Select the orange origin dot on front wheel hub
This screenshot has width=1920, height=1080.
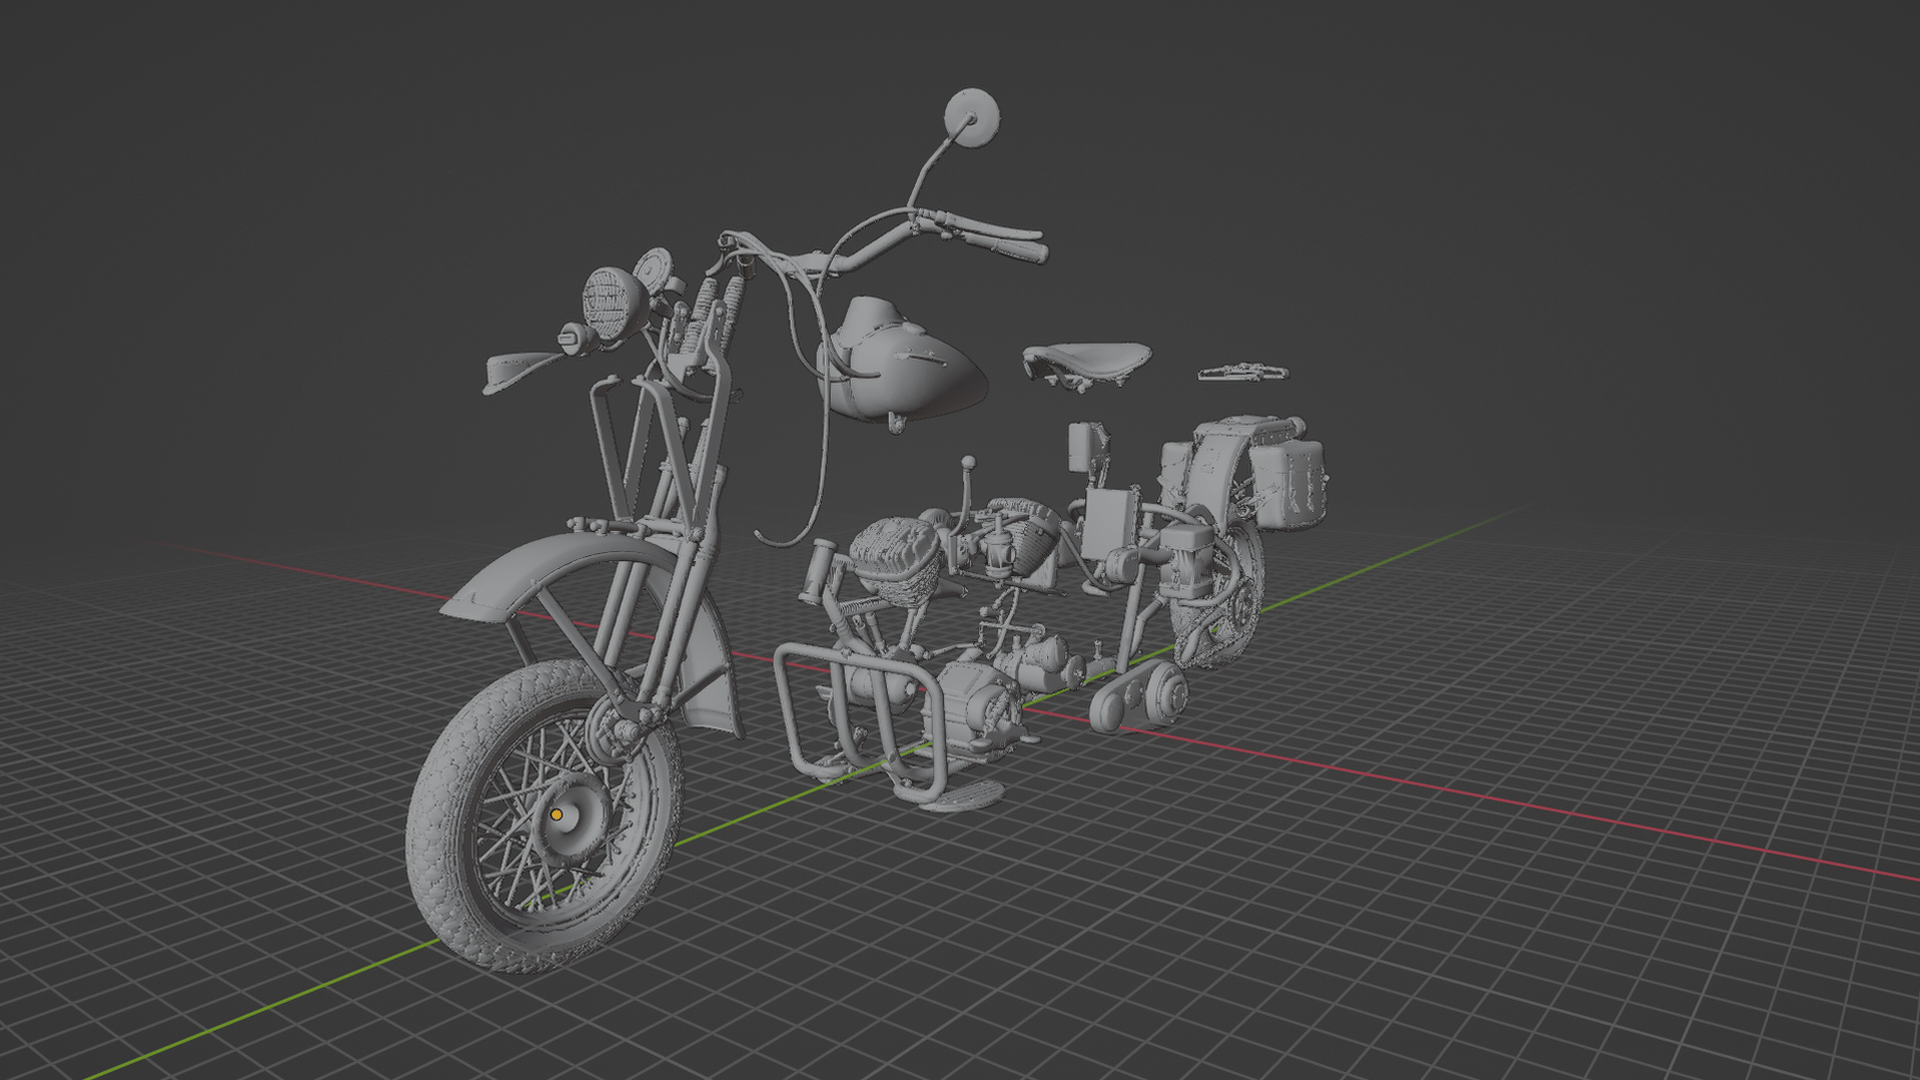557,816
